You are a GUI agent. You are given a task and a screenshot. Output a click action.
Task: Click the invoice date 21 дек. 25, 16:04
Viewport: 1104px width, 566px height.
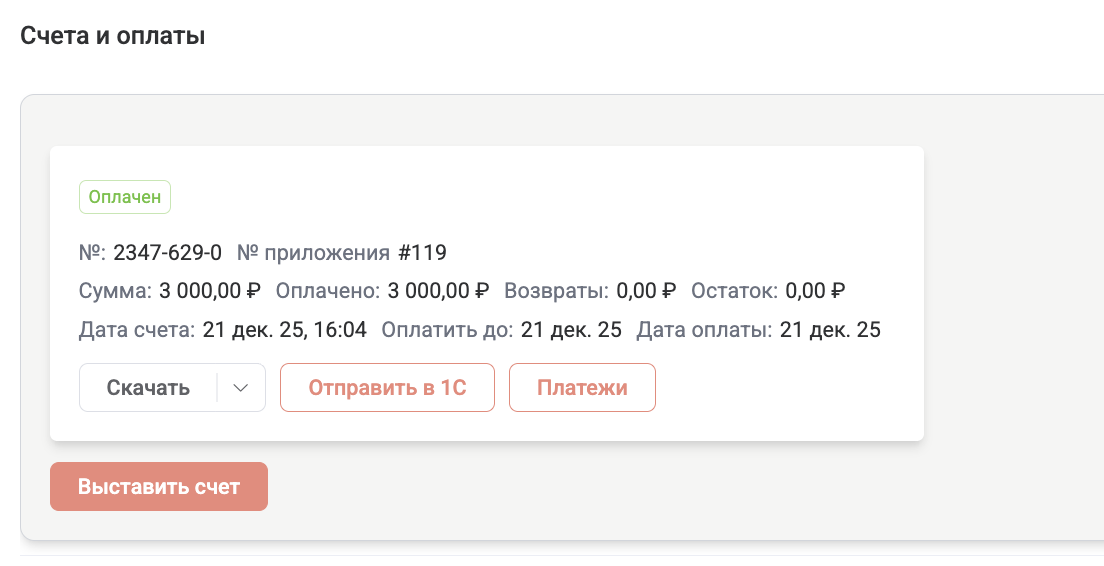tap(285, 330)
